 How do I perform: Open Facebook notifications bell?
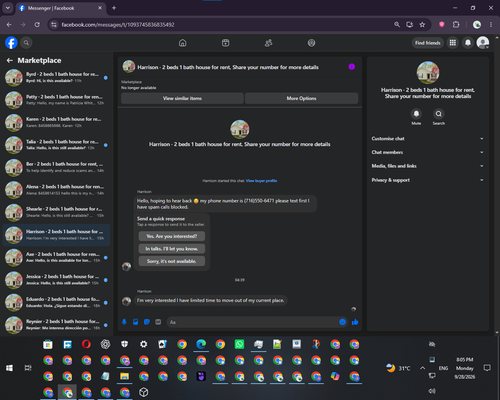point(468,43)
